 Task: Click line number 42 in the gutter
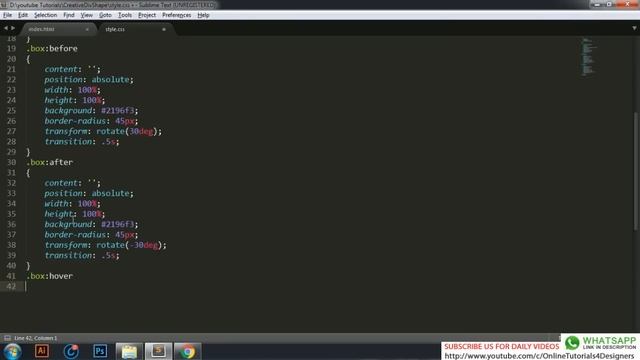pos(11,286)
